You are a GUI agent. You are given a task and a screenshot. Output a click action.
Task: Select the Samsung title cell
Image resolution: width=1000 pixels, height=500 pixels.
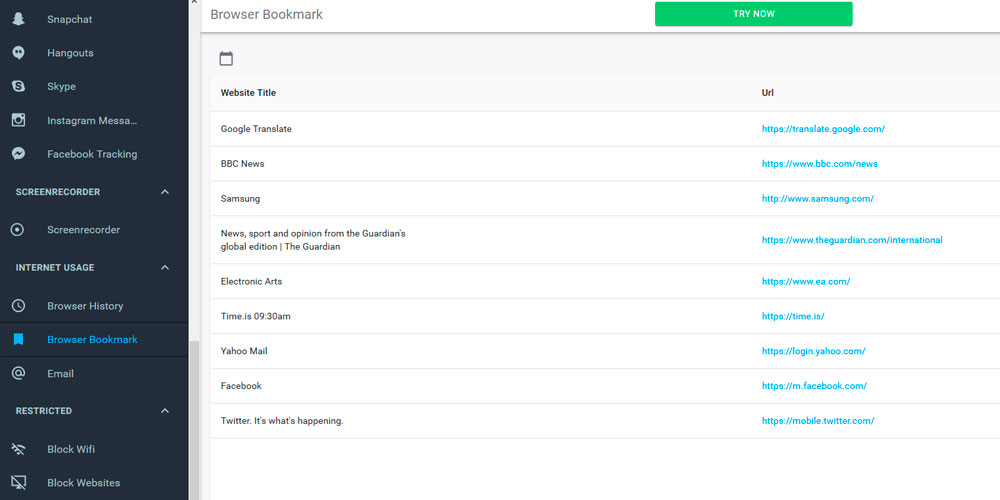(x=240, y=198)
